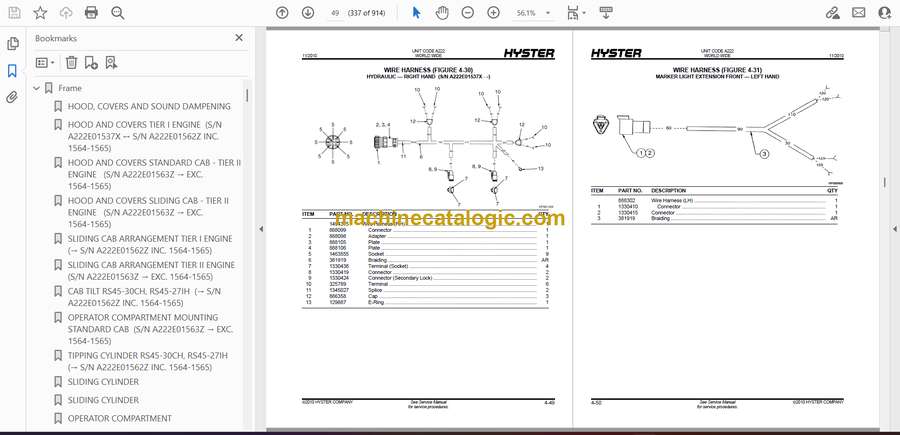Select the Frame bookmark
The width and height of the screenshot is (900, 435).
[70, 88]
